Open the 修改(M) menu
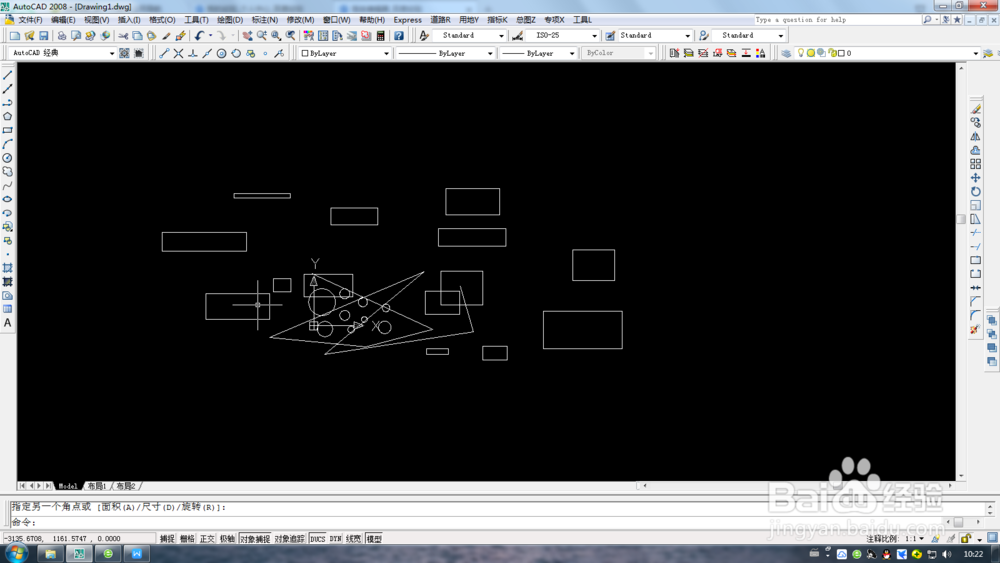1000x563 pixels. tap(300, 20)
